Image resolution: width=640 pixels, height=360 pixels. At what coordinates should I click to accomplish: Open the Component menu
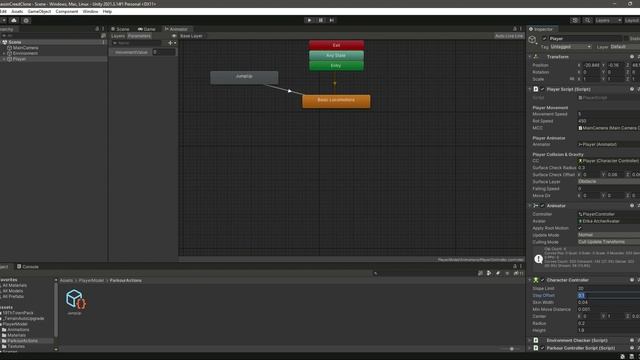coord(67,11)
